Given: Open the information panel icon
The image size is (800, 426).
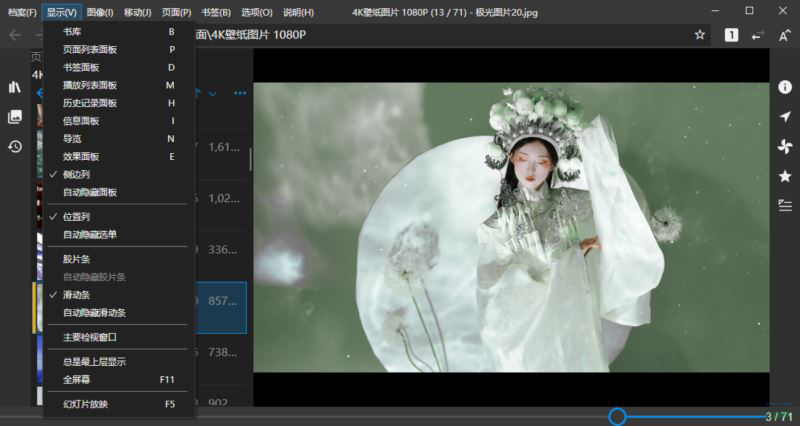Looking at the screenshot, I should (785, 87).
